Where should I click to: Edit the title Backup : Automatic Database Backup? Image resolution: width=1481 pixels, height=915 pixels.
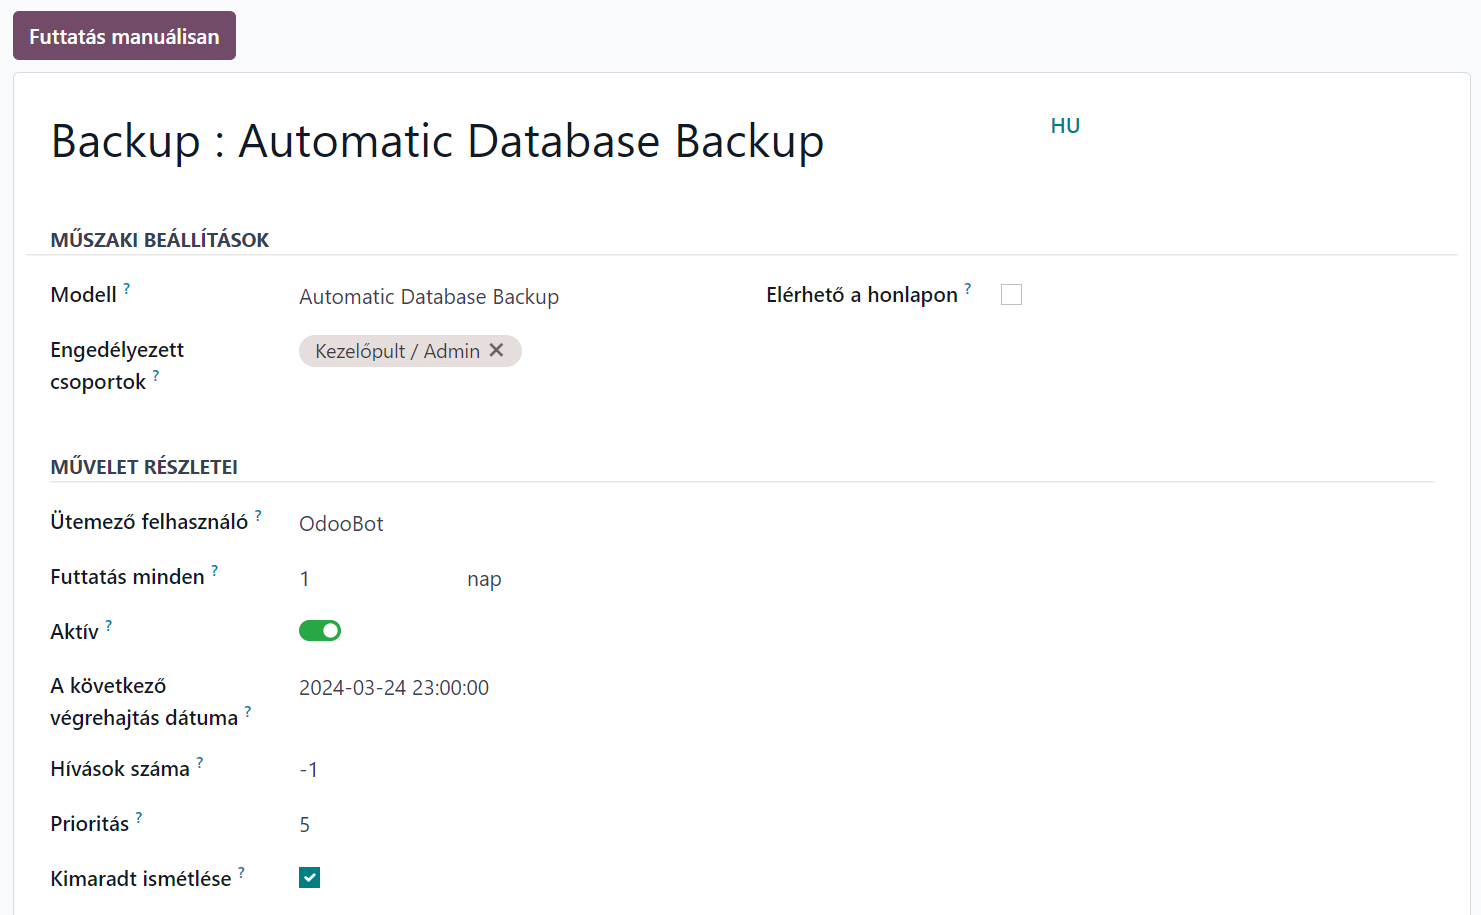tap(438, 141)
